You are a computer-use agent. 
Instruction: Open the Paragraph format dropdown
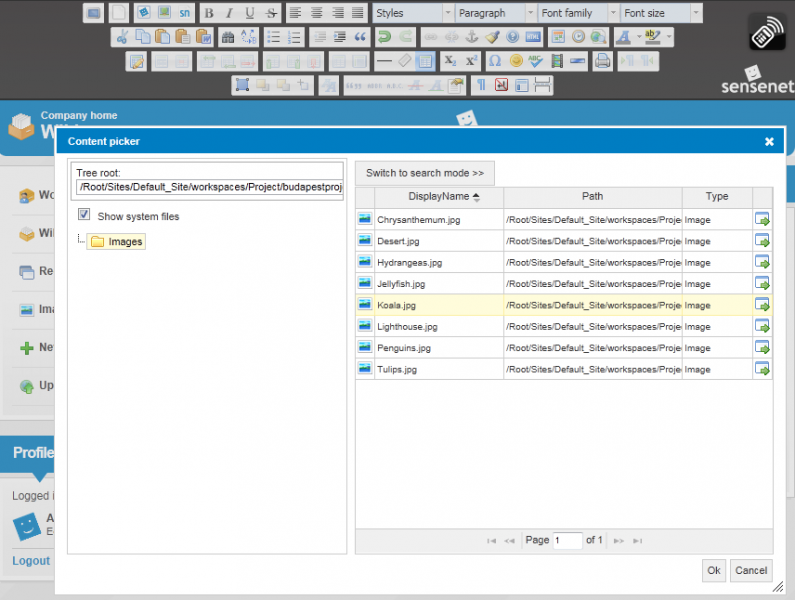495,13
